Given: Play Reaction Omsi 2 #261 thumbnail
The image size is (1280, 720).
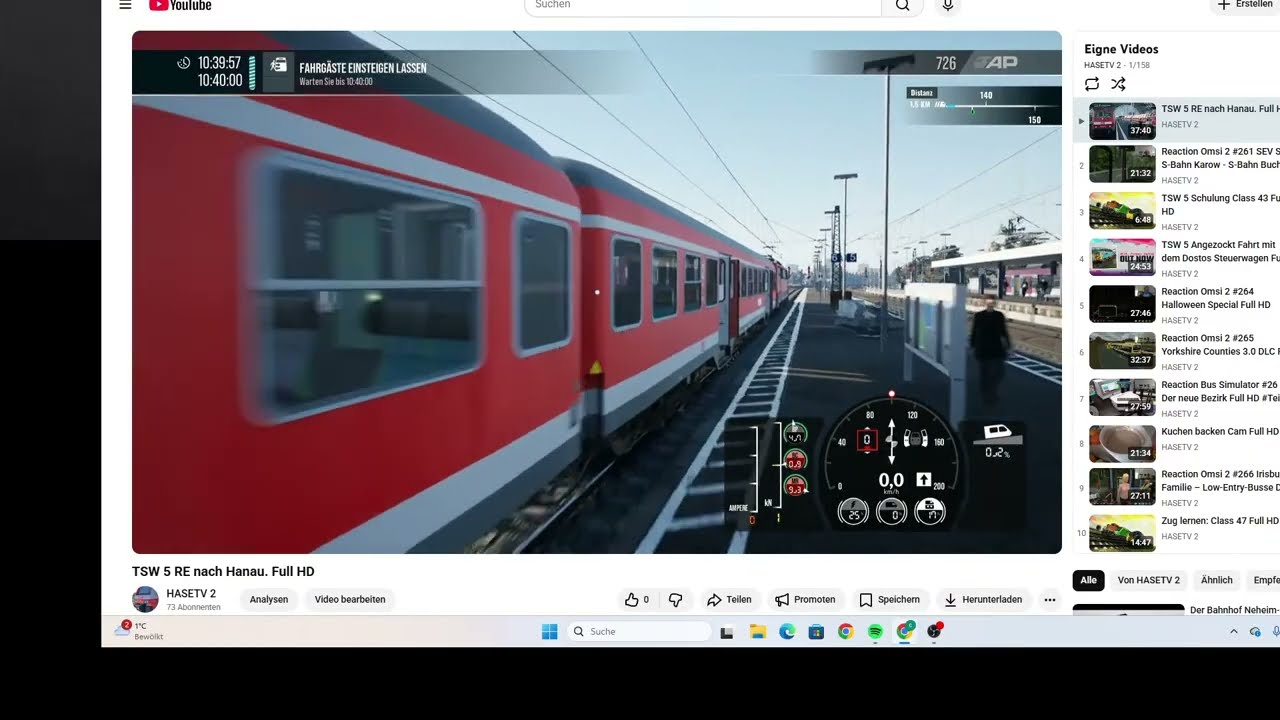Looking at the screenshot, I should [x=1122, y=164].
